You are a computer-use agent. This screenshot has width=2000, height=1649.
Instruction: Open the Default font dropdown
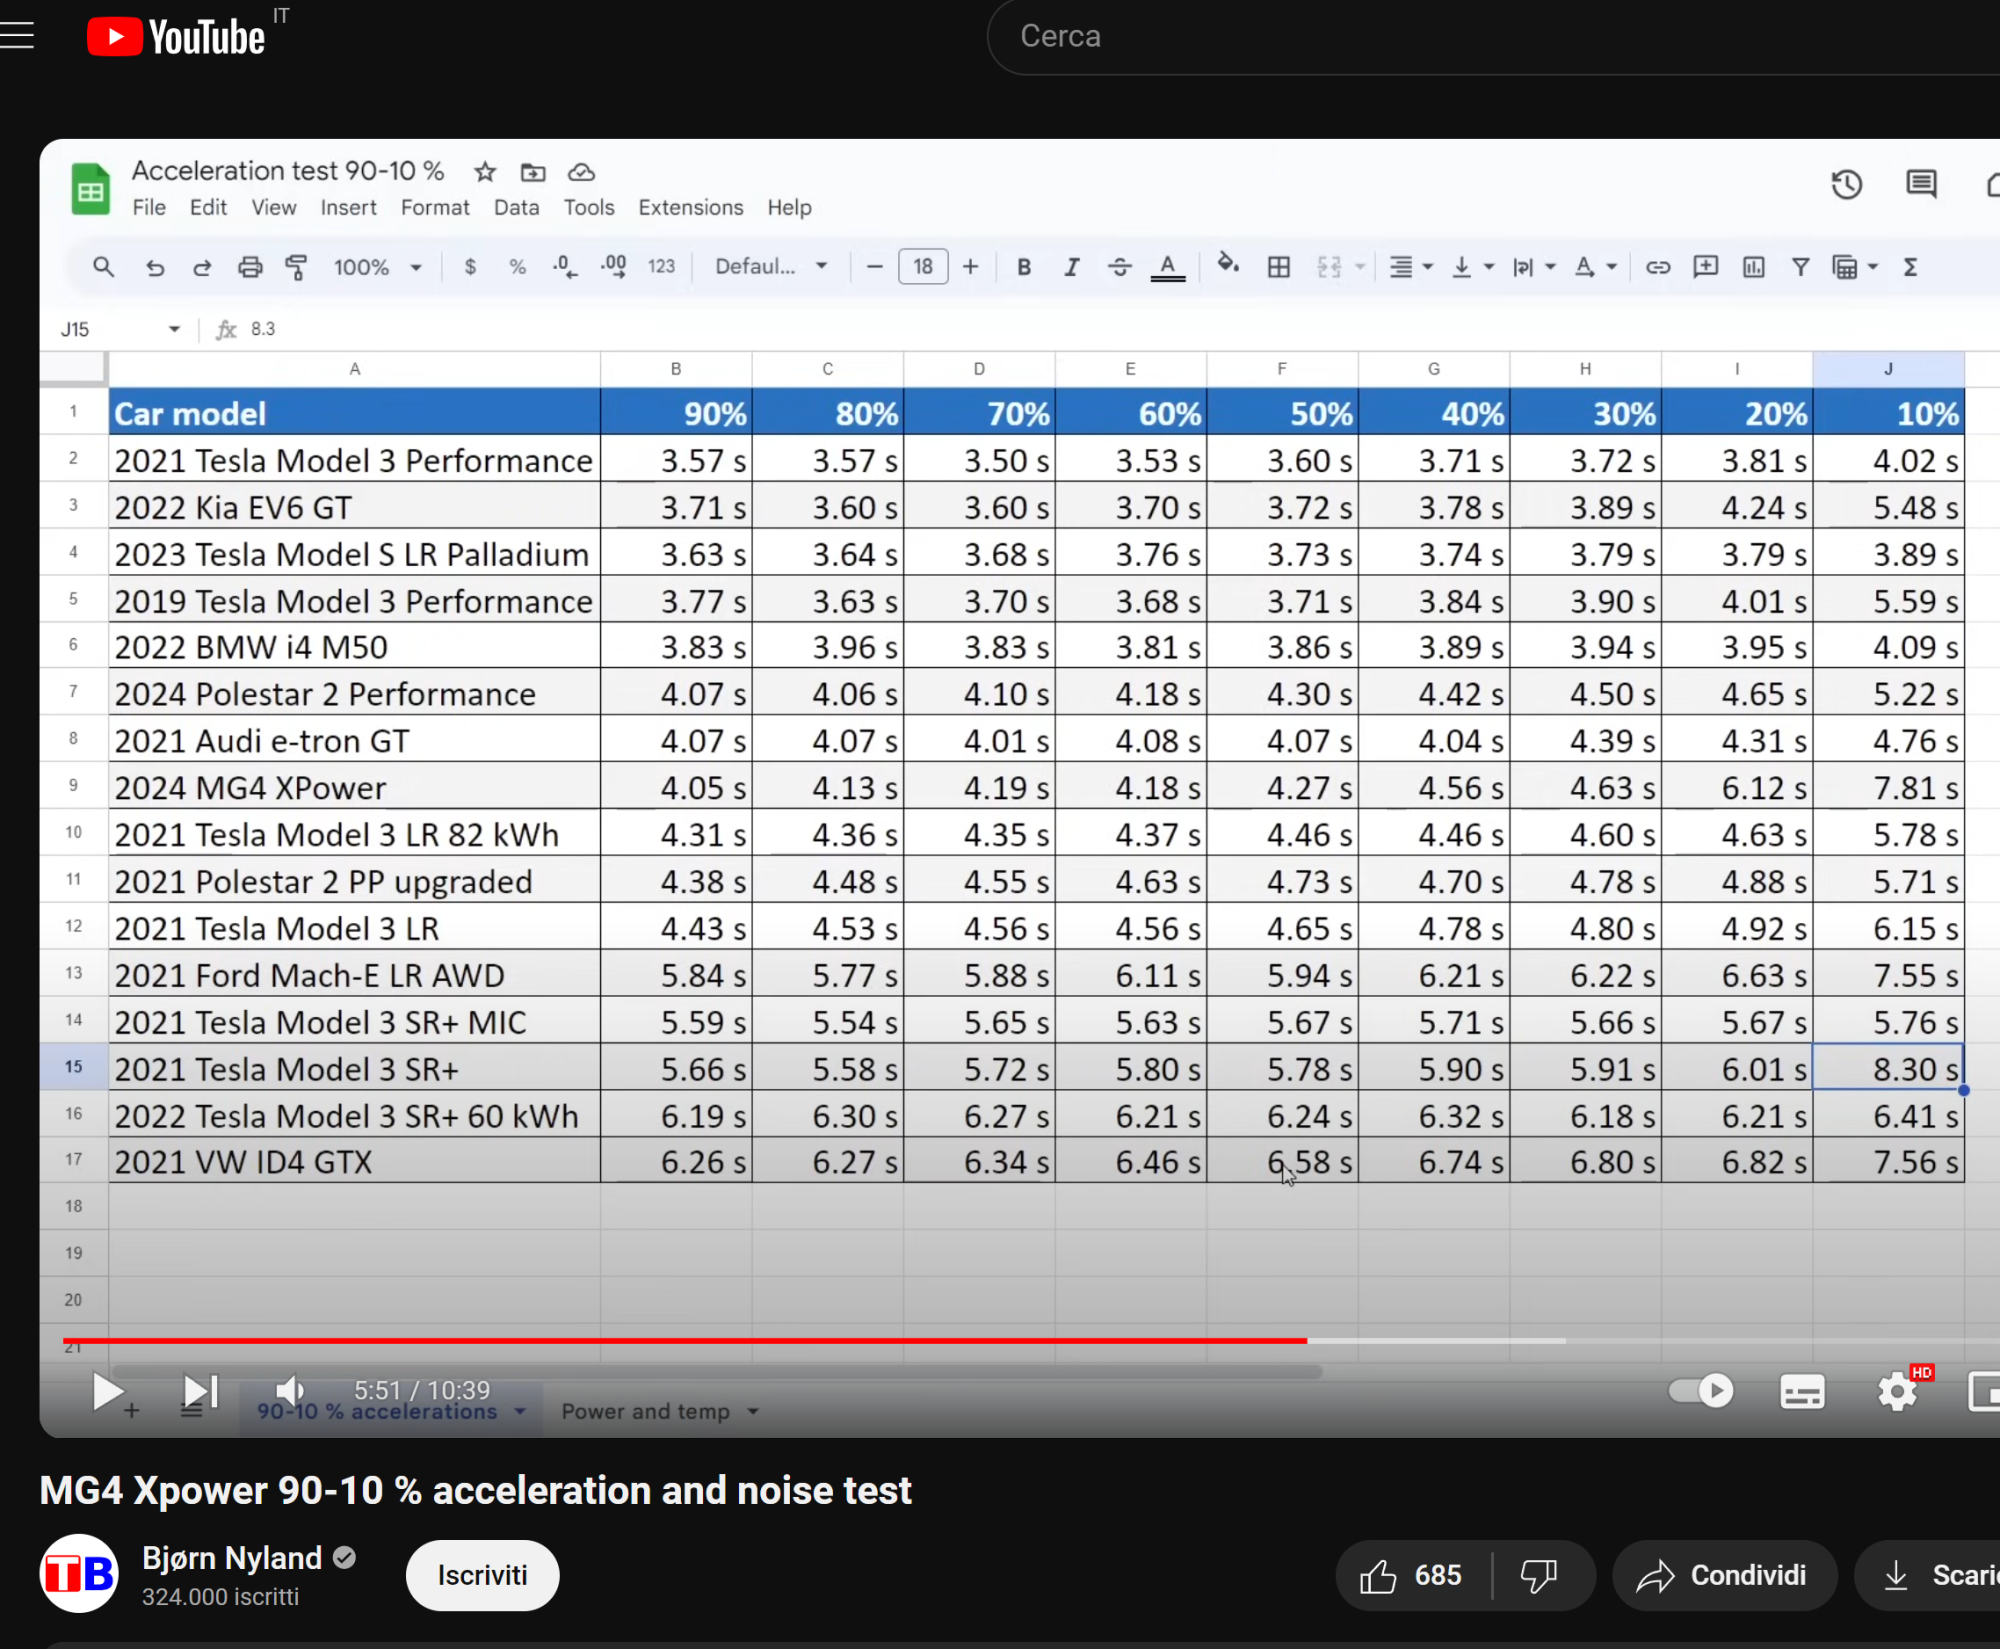tap(771, 267)
